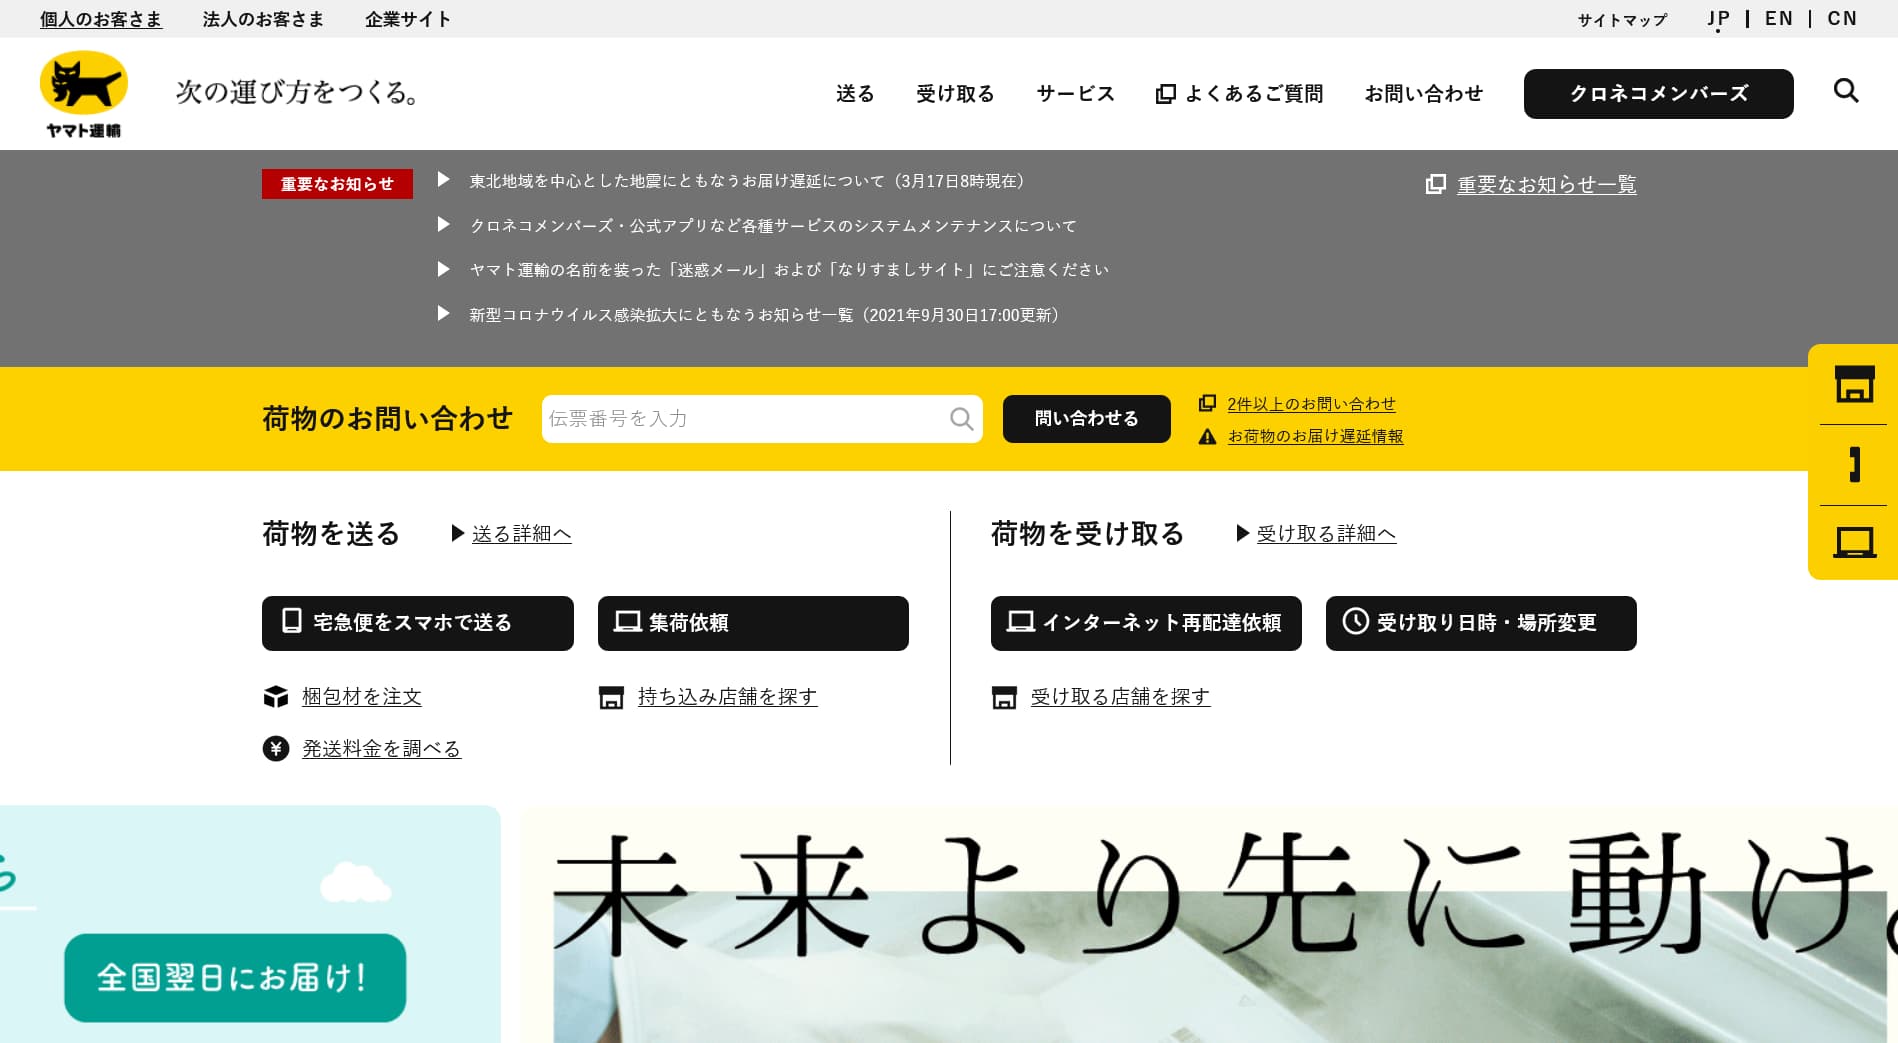Click arrow beside coronavirus notice

click(444, 314)
